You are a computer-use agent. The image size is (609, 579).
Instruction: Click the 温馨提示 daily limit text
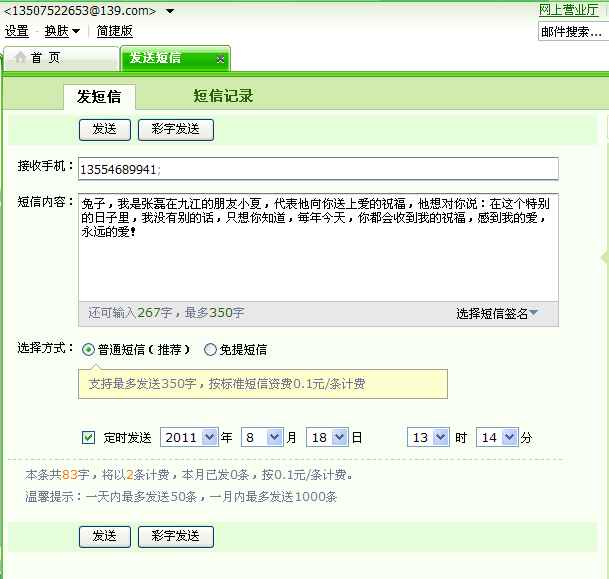(x=181, y=497)
